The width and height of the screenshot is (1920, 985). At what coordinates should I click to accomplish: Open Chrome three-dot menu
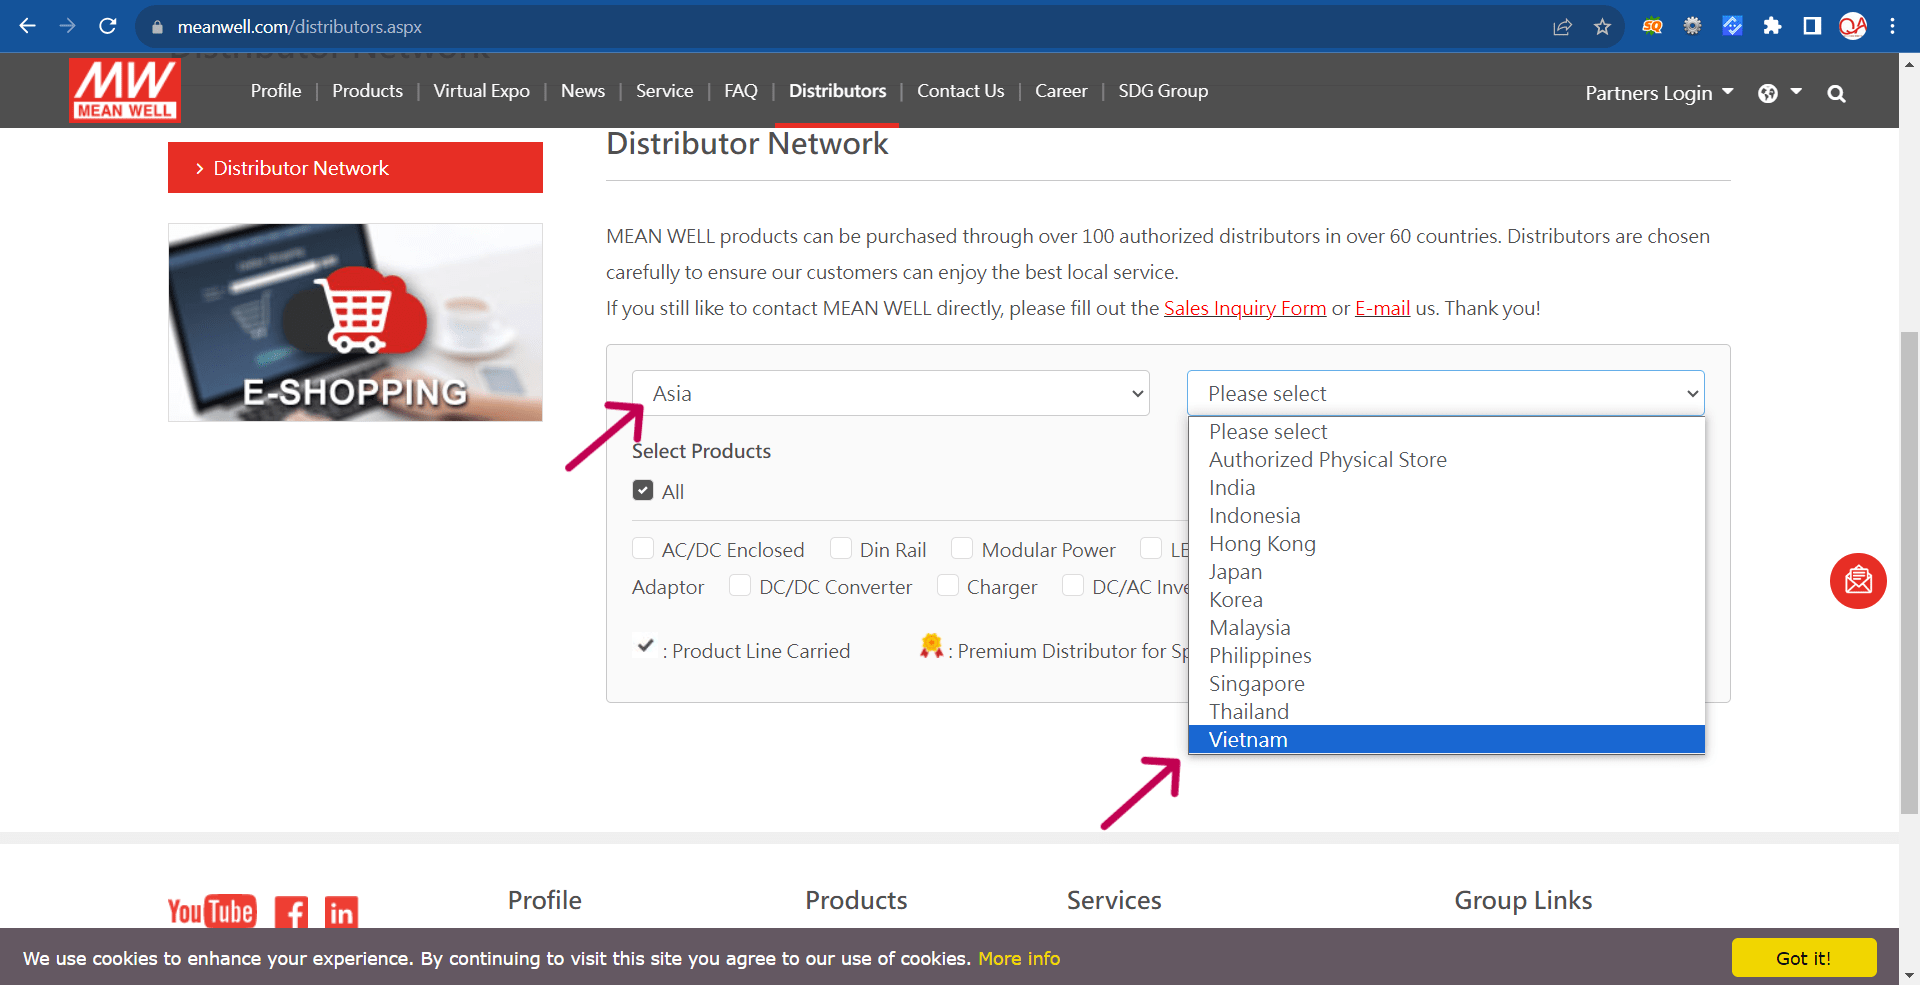coord(1892,26)
